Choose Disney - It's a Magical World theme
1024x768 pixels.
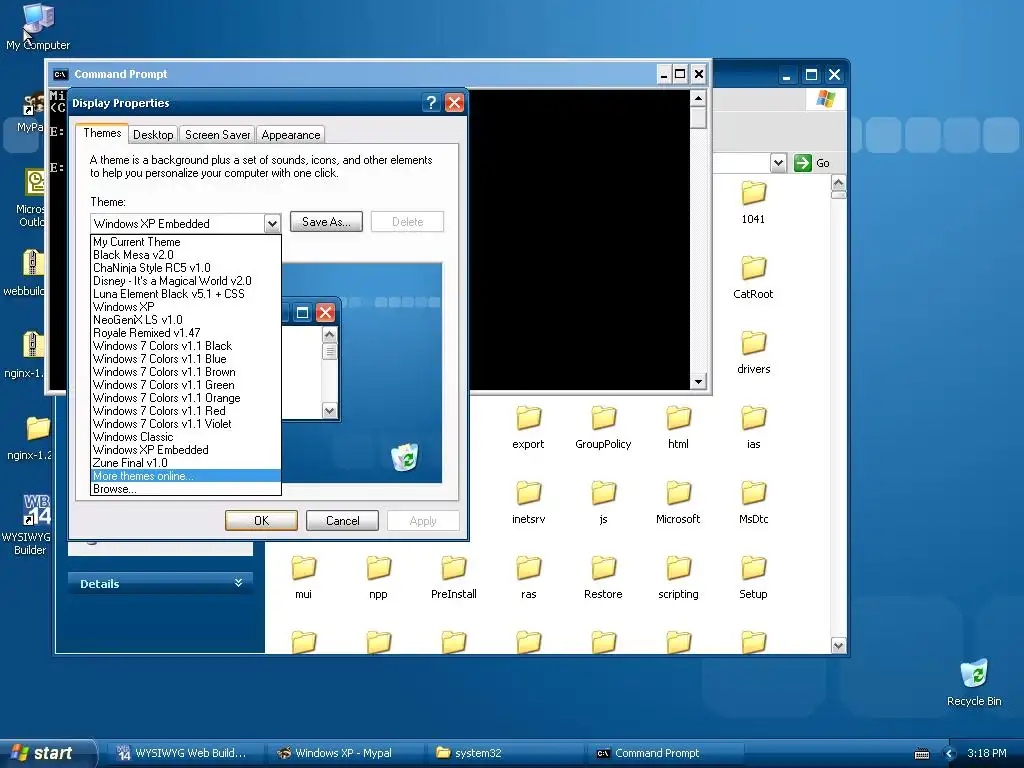(185, 281)
